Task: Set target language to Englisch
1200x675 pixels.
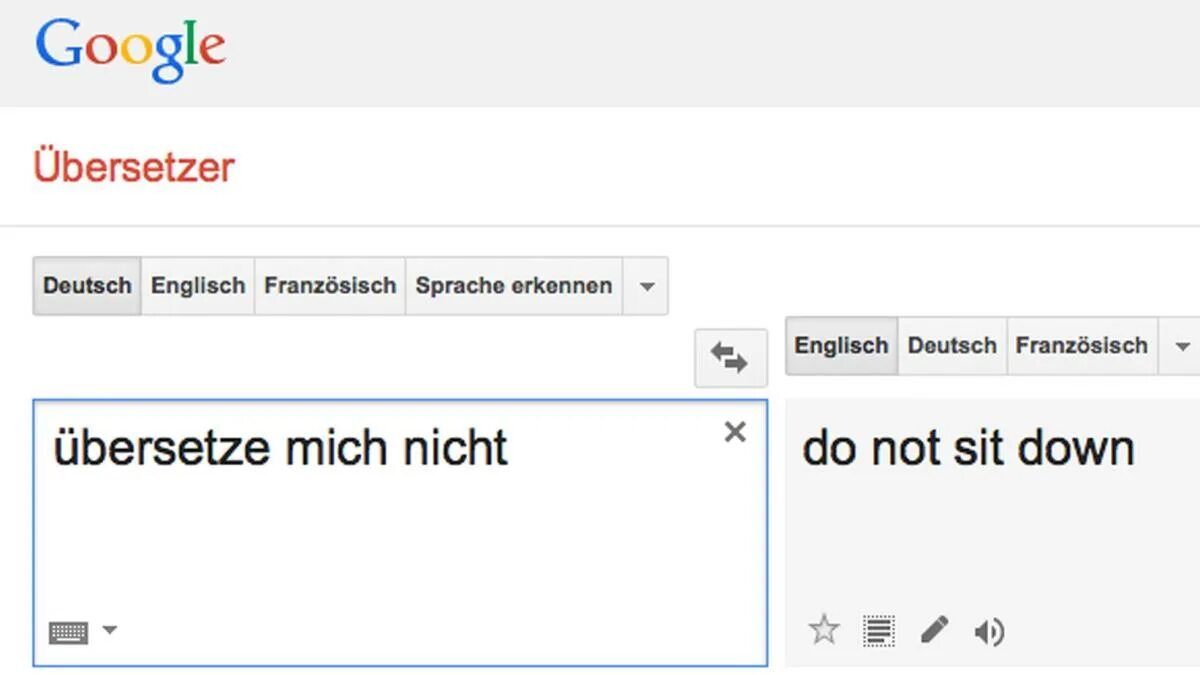Action: tap(841, 346)
